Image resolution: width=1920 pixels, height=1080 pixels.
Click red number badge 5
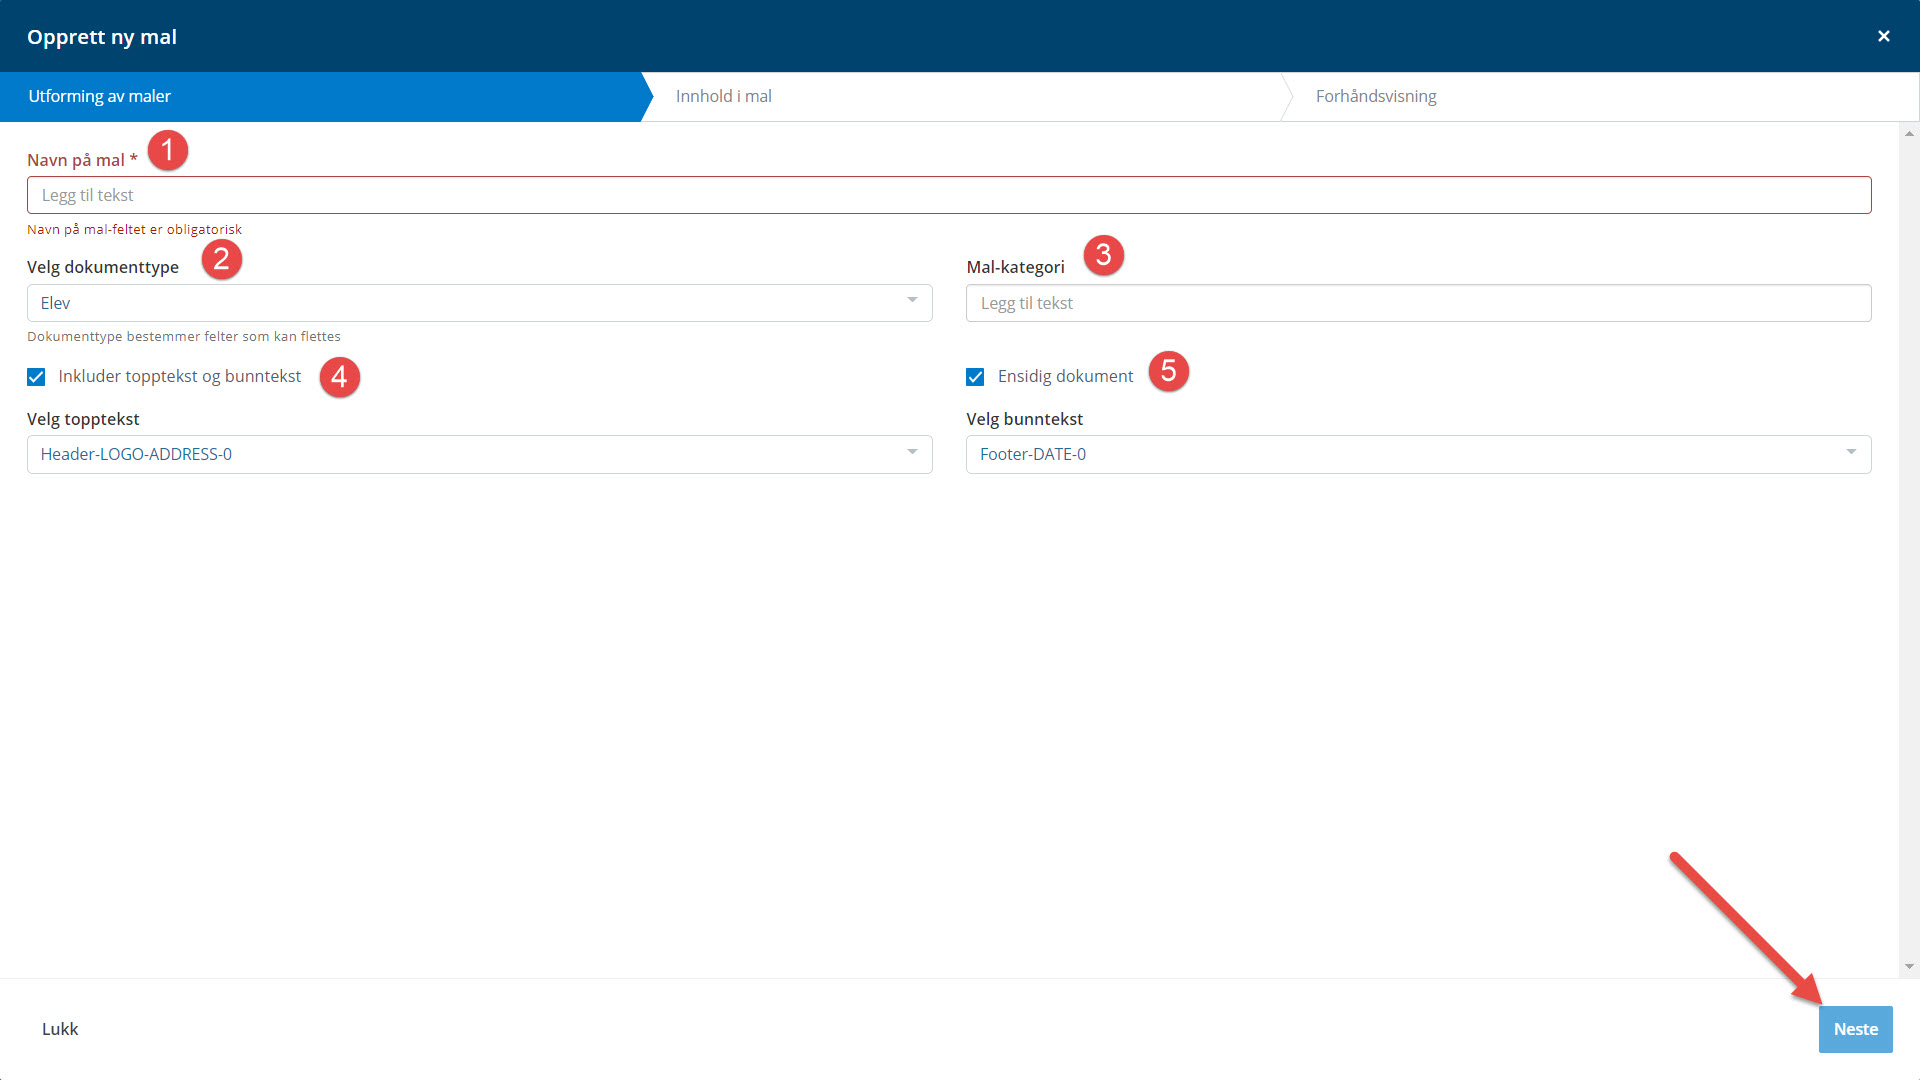pos(1168,371)
